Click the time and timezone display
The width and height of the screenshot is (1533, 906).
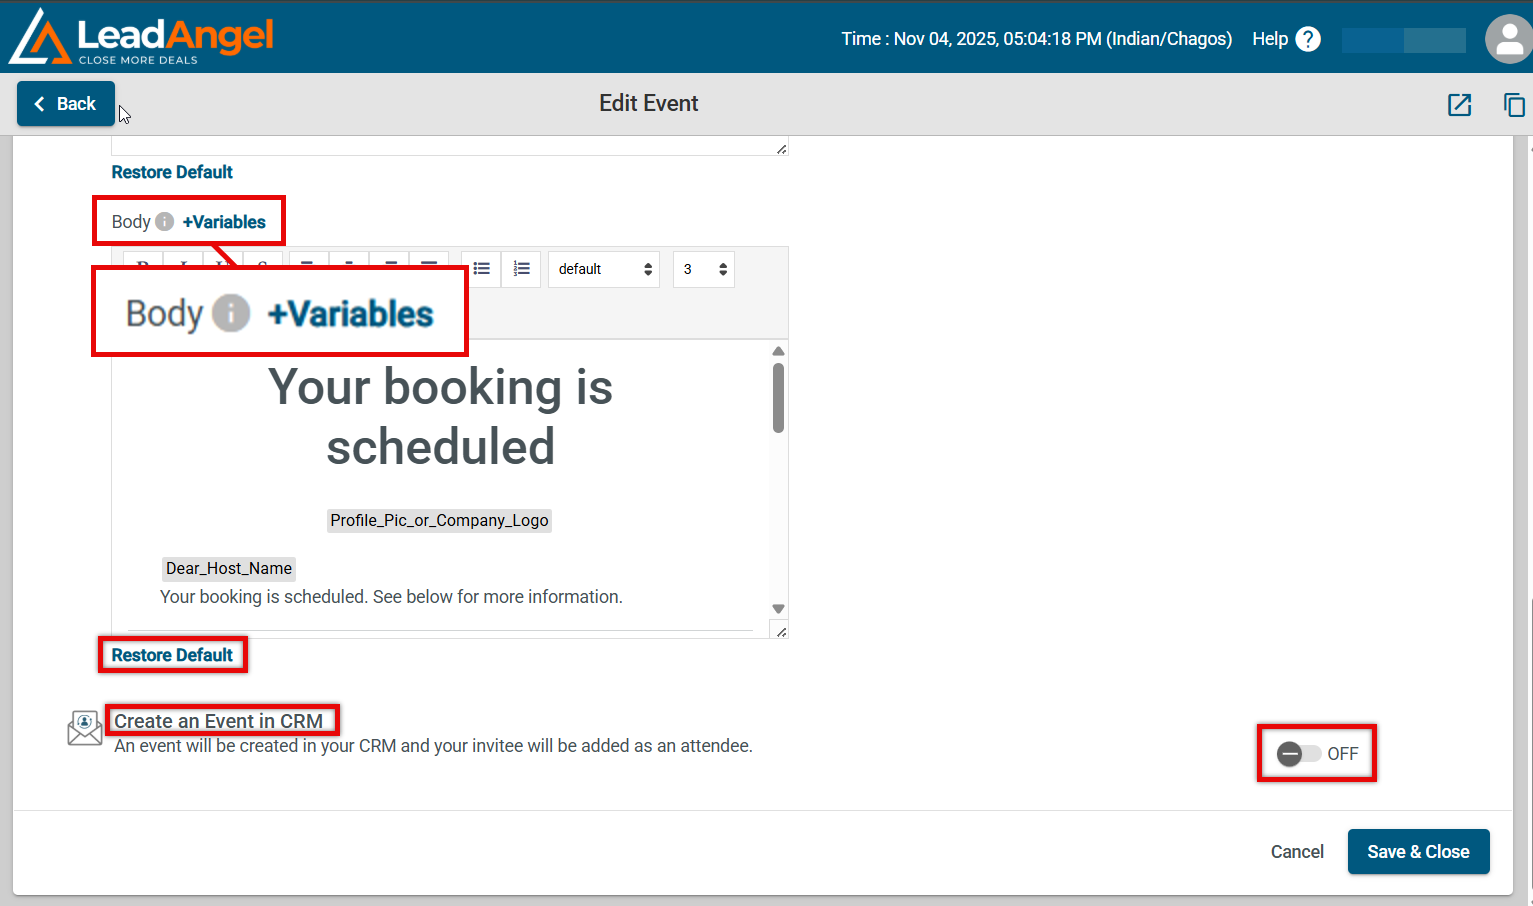pyautogui.click(x=1036, y=39)
